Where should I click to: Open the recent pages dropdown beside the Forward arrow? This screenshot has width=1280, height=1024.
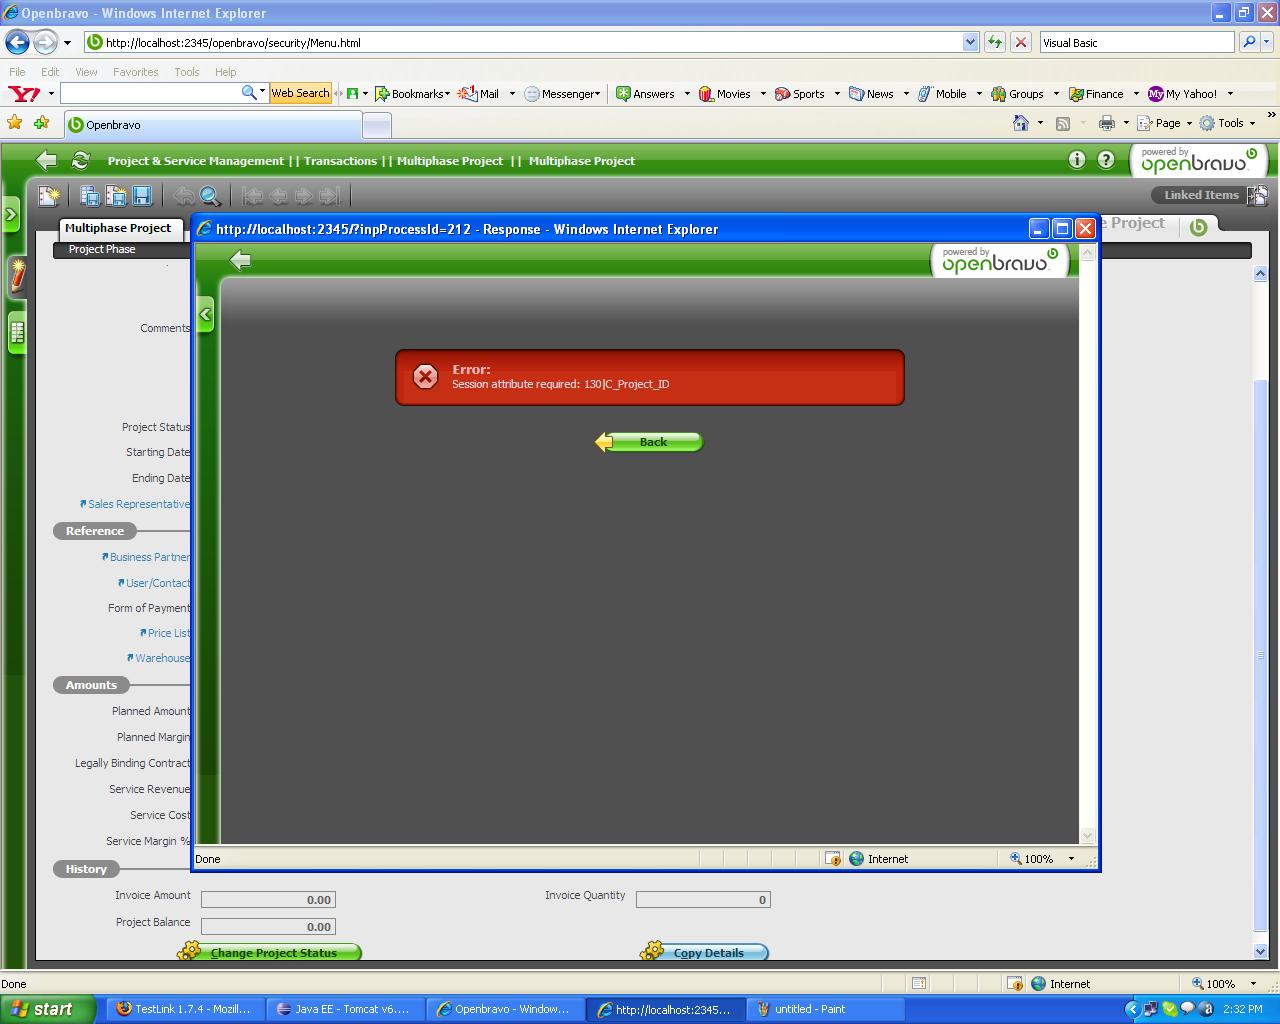(67, 43)
